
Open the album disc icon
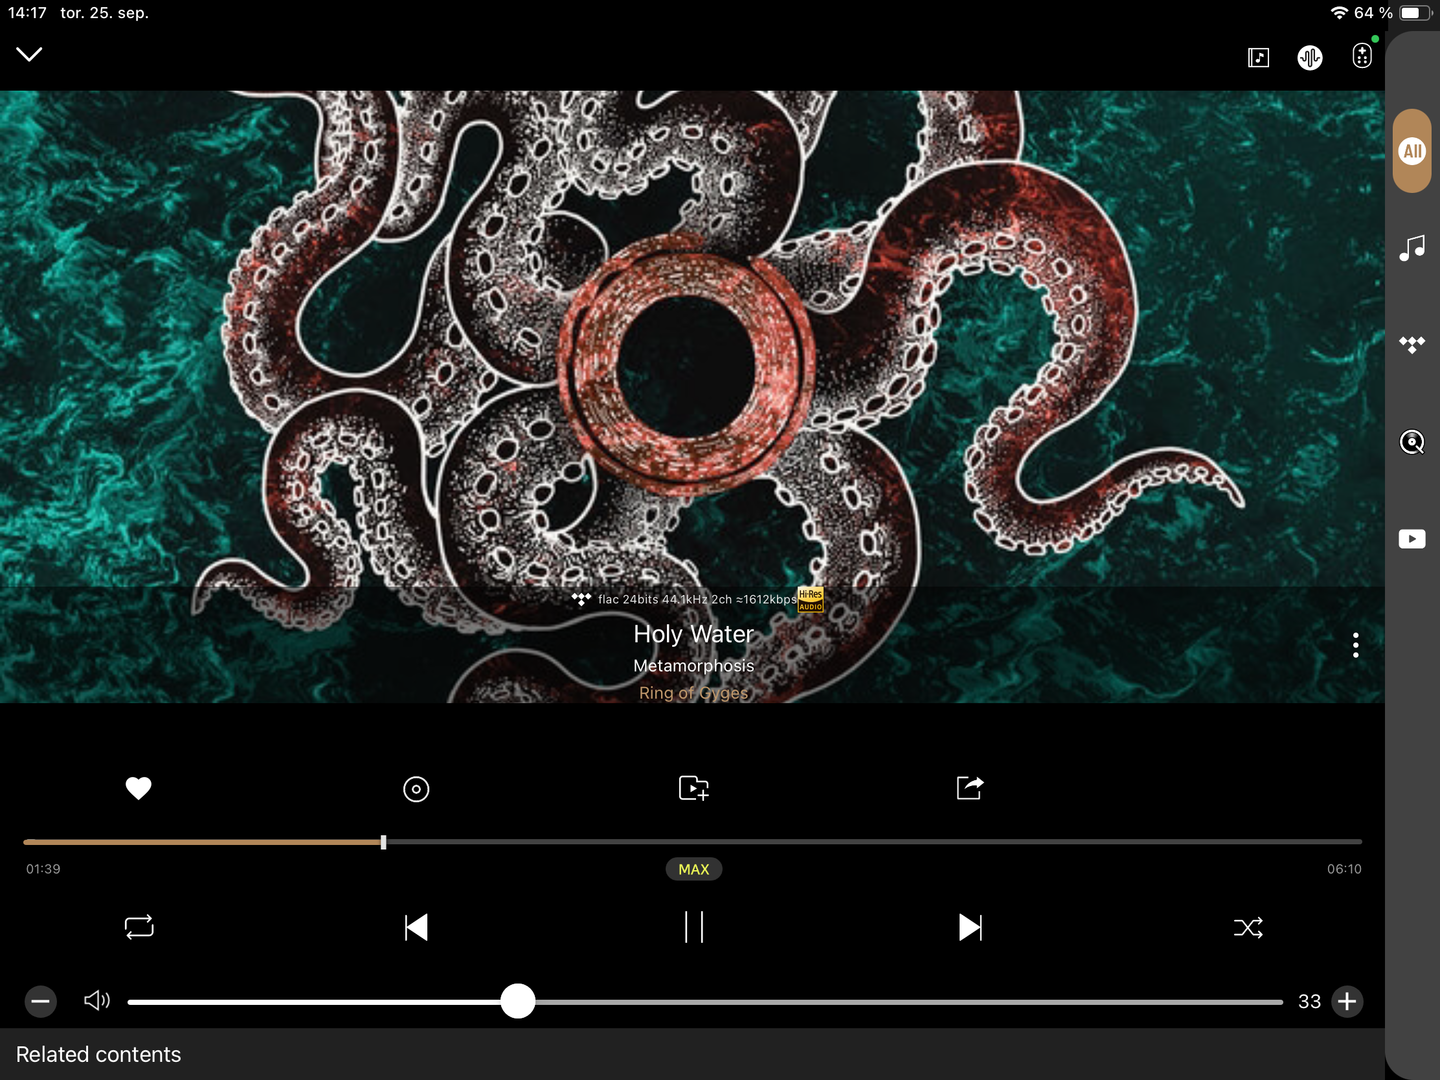(416, 789)
